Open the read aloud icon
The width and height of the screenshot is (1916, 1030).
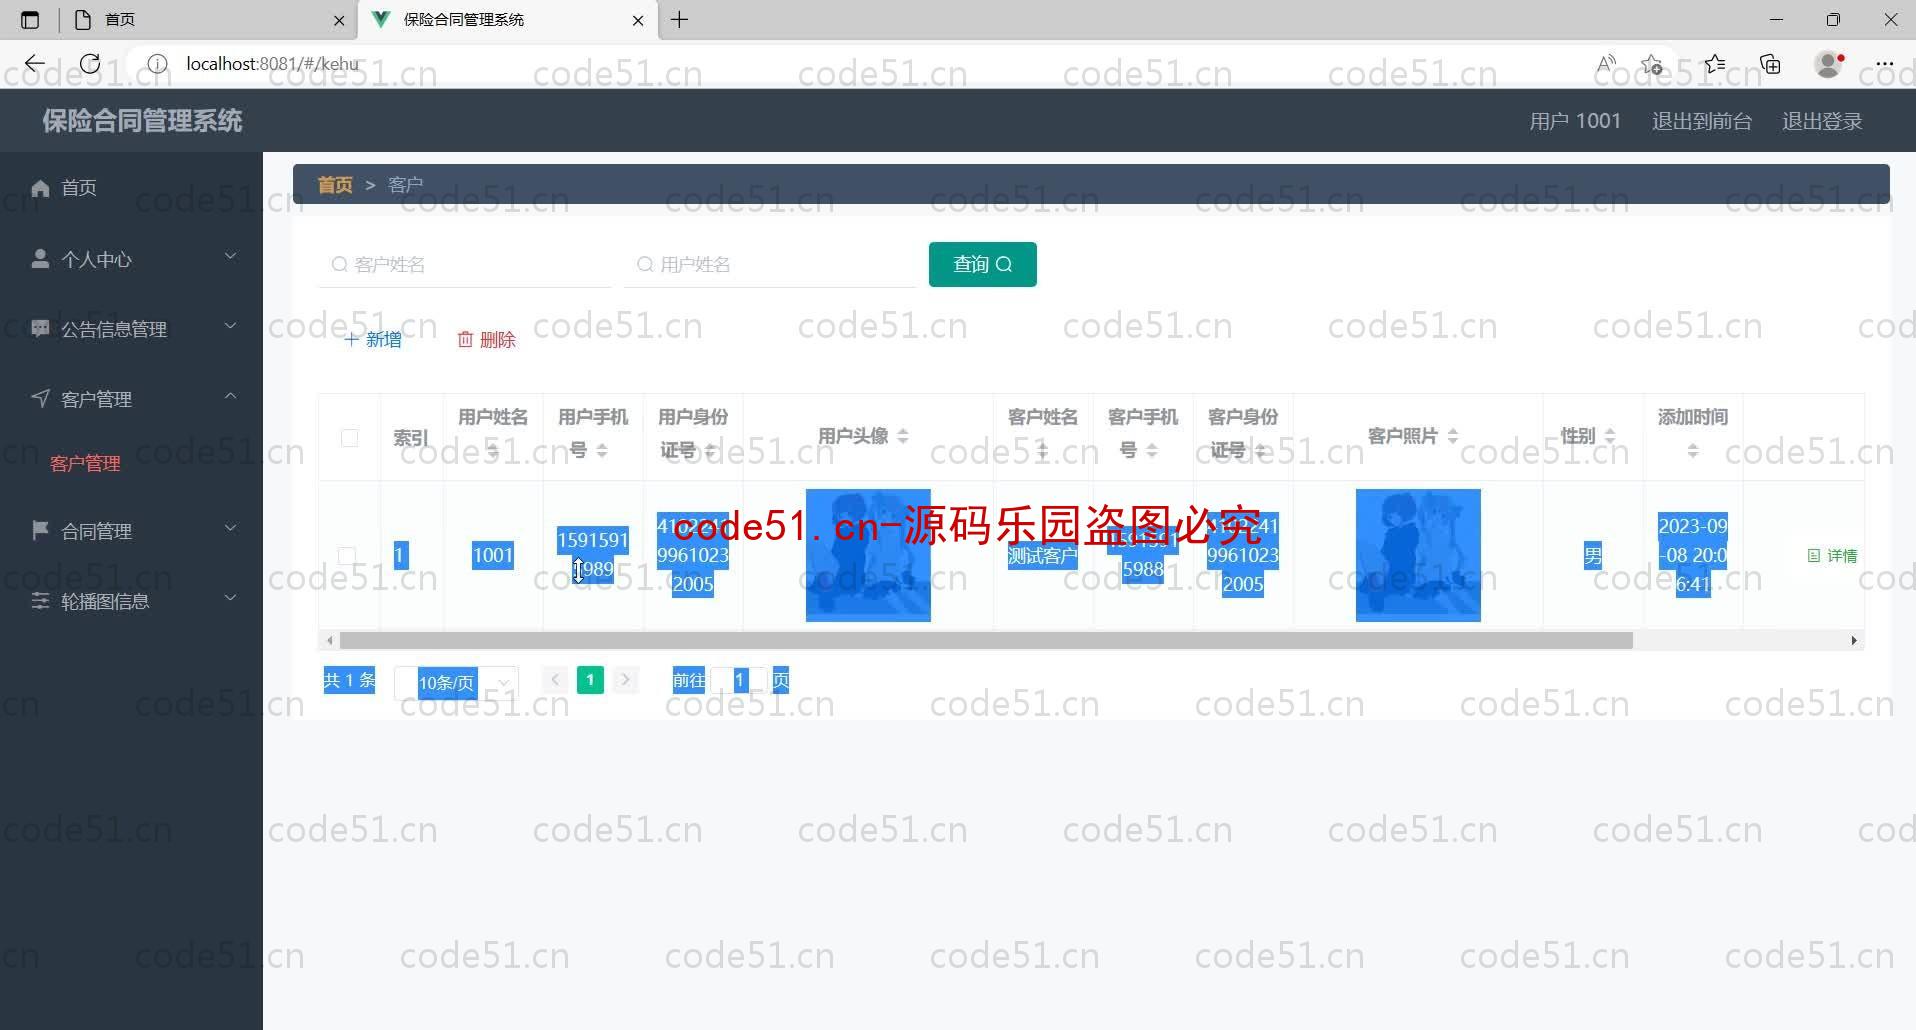(x=1606, y=64)
